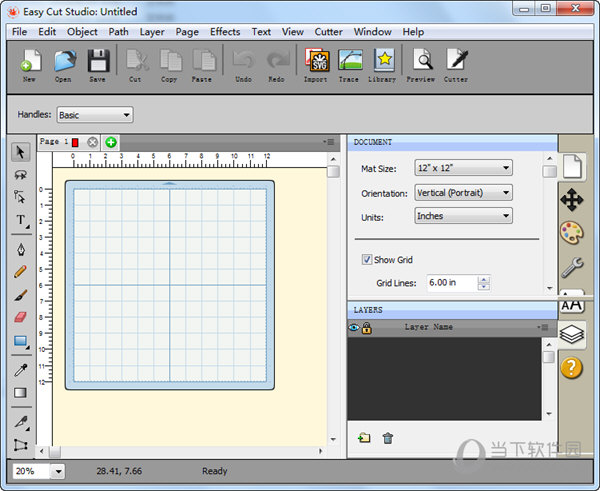Click the Copy toolbar icon
Viewport: 600px width, 491px height.
point(170,60)
